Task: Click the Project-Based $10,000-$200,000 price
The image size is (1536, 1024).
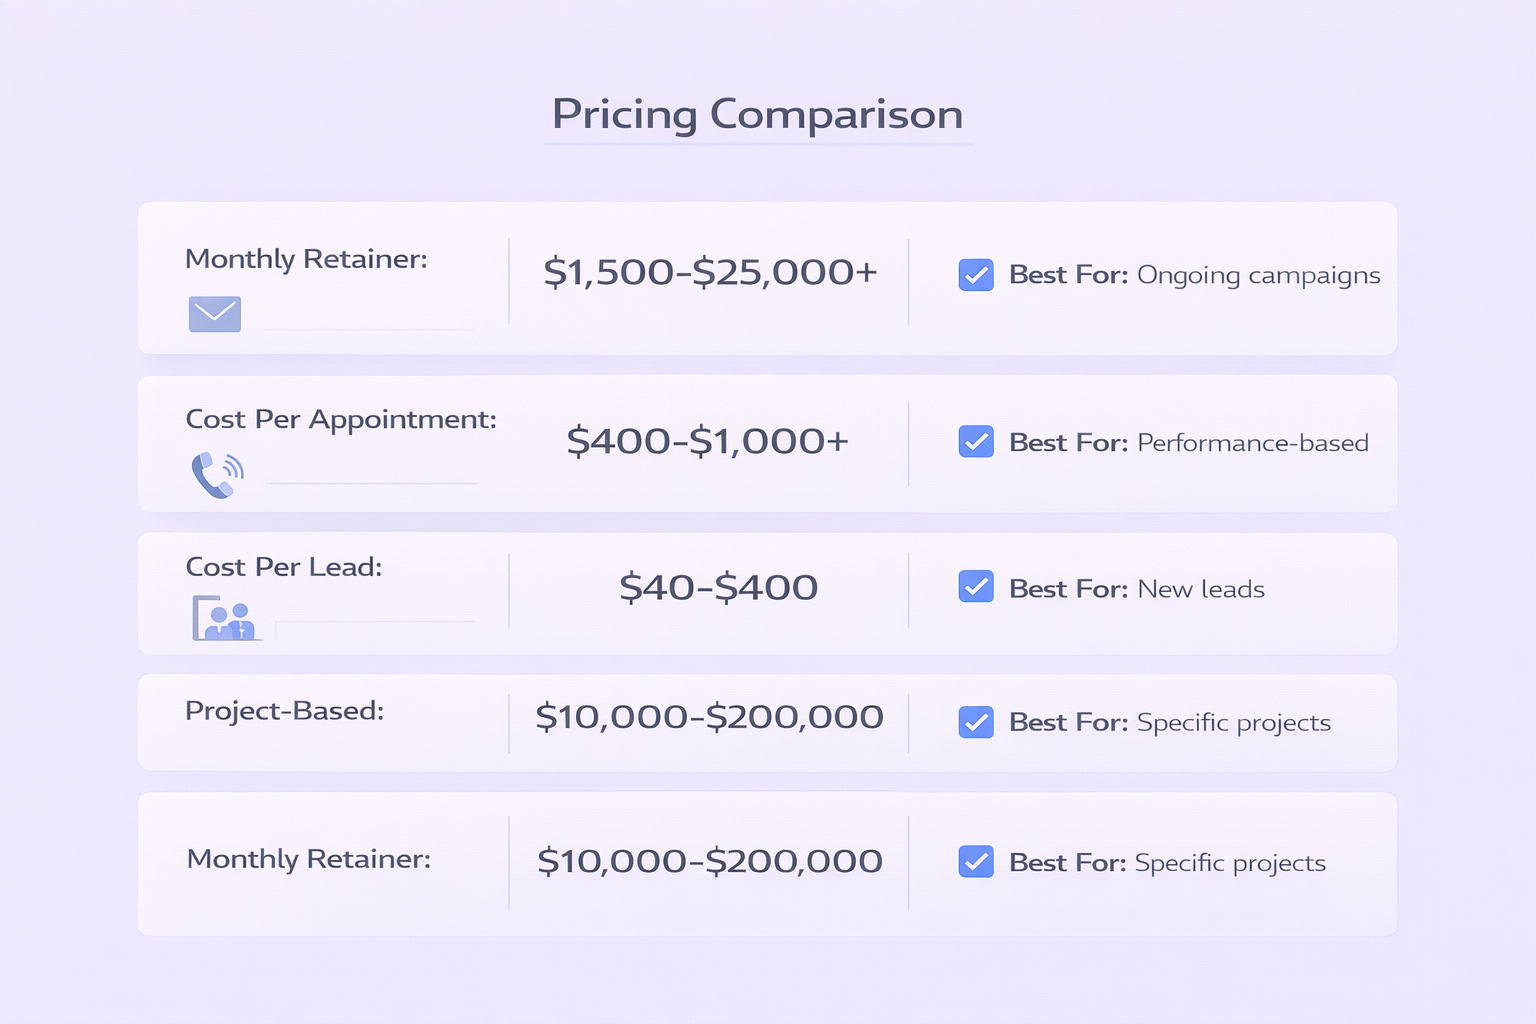Action: pyautogui.click(x=709, y=717)
